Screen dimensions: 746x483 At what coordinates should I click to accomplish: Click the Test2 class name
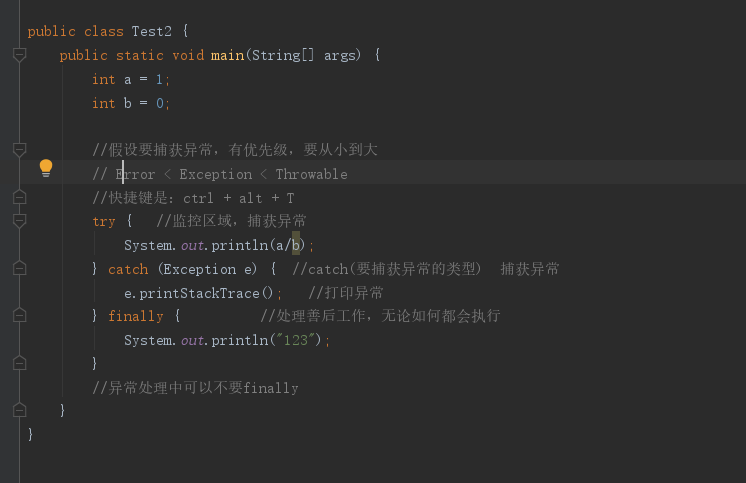pos(152,31)
